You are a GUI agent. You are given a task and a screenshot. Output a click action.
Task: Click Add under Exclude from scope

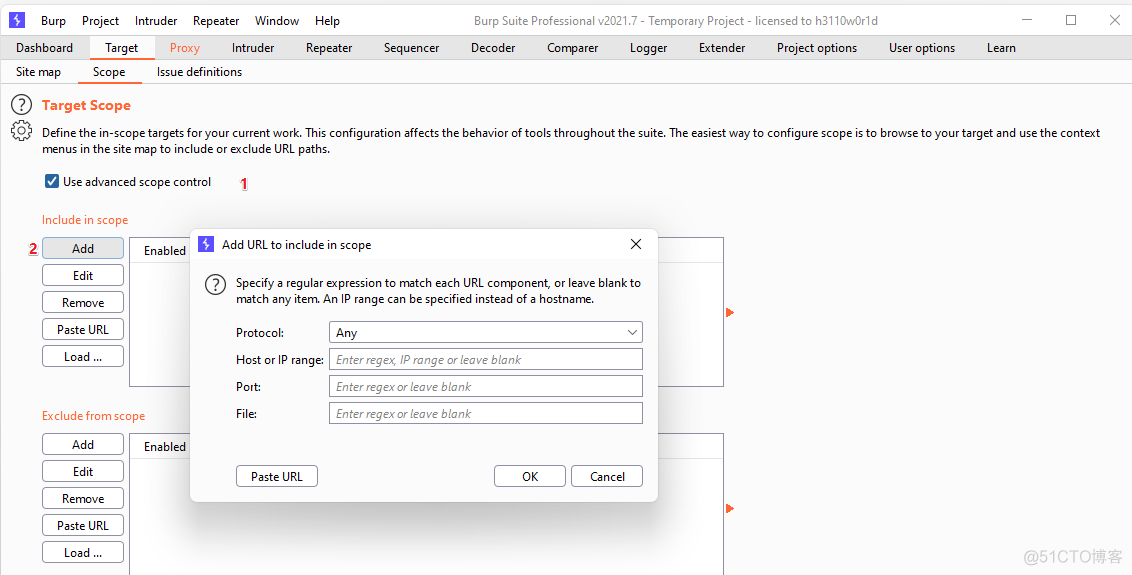[x=83, y=444]
